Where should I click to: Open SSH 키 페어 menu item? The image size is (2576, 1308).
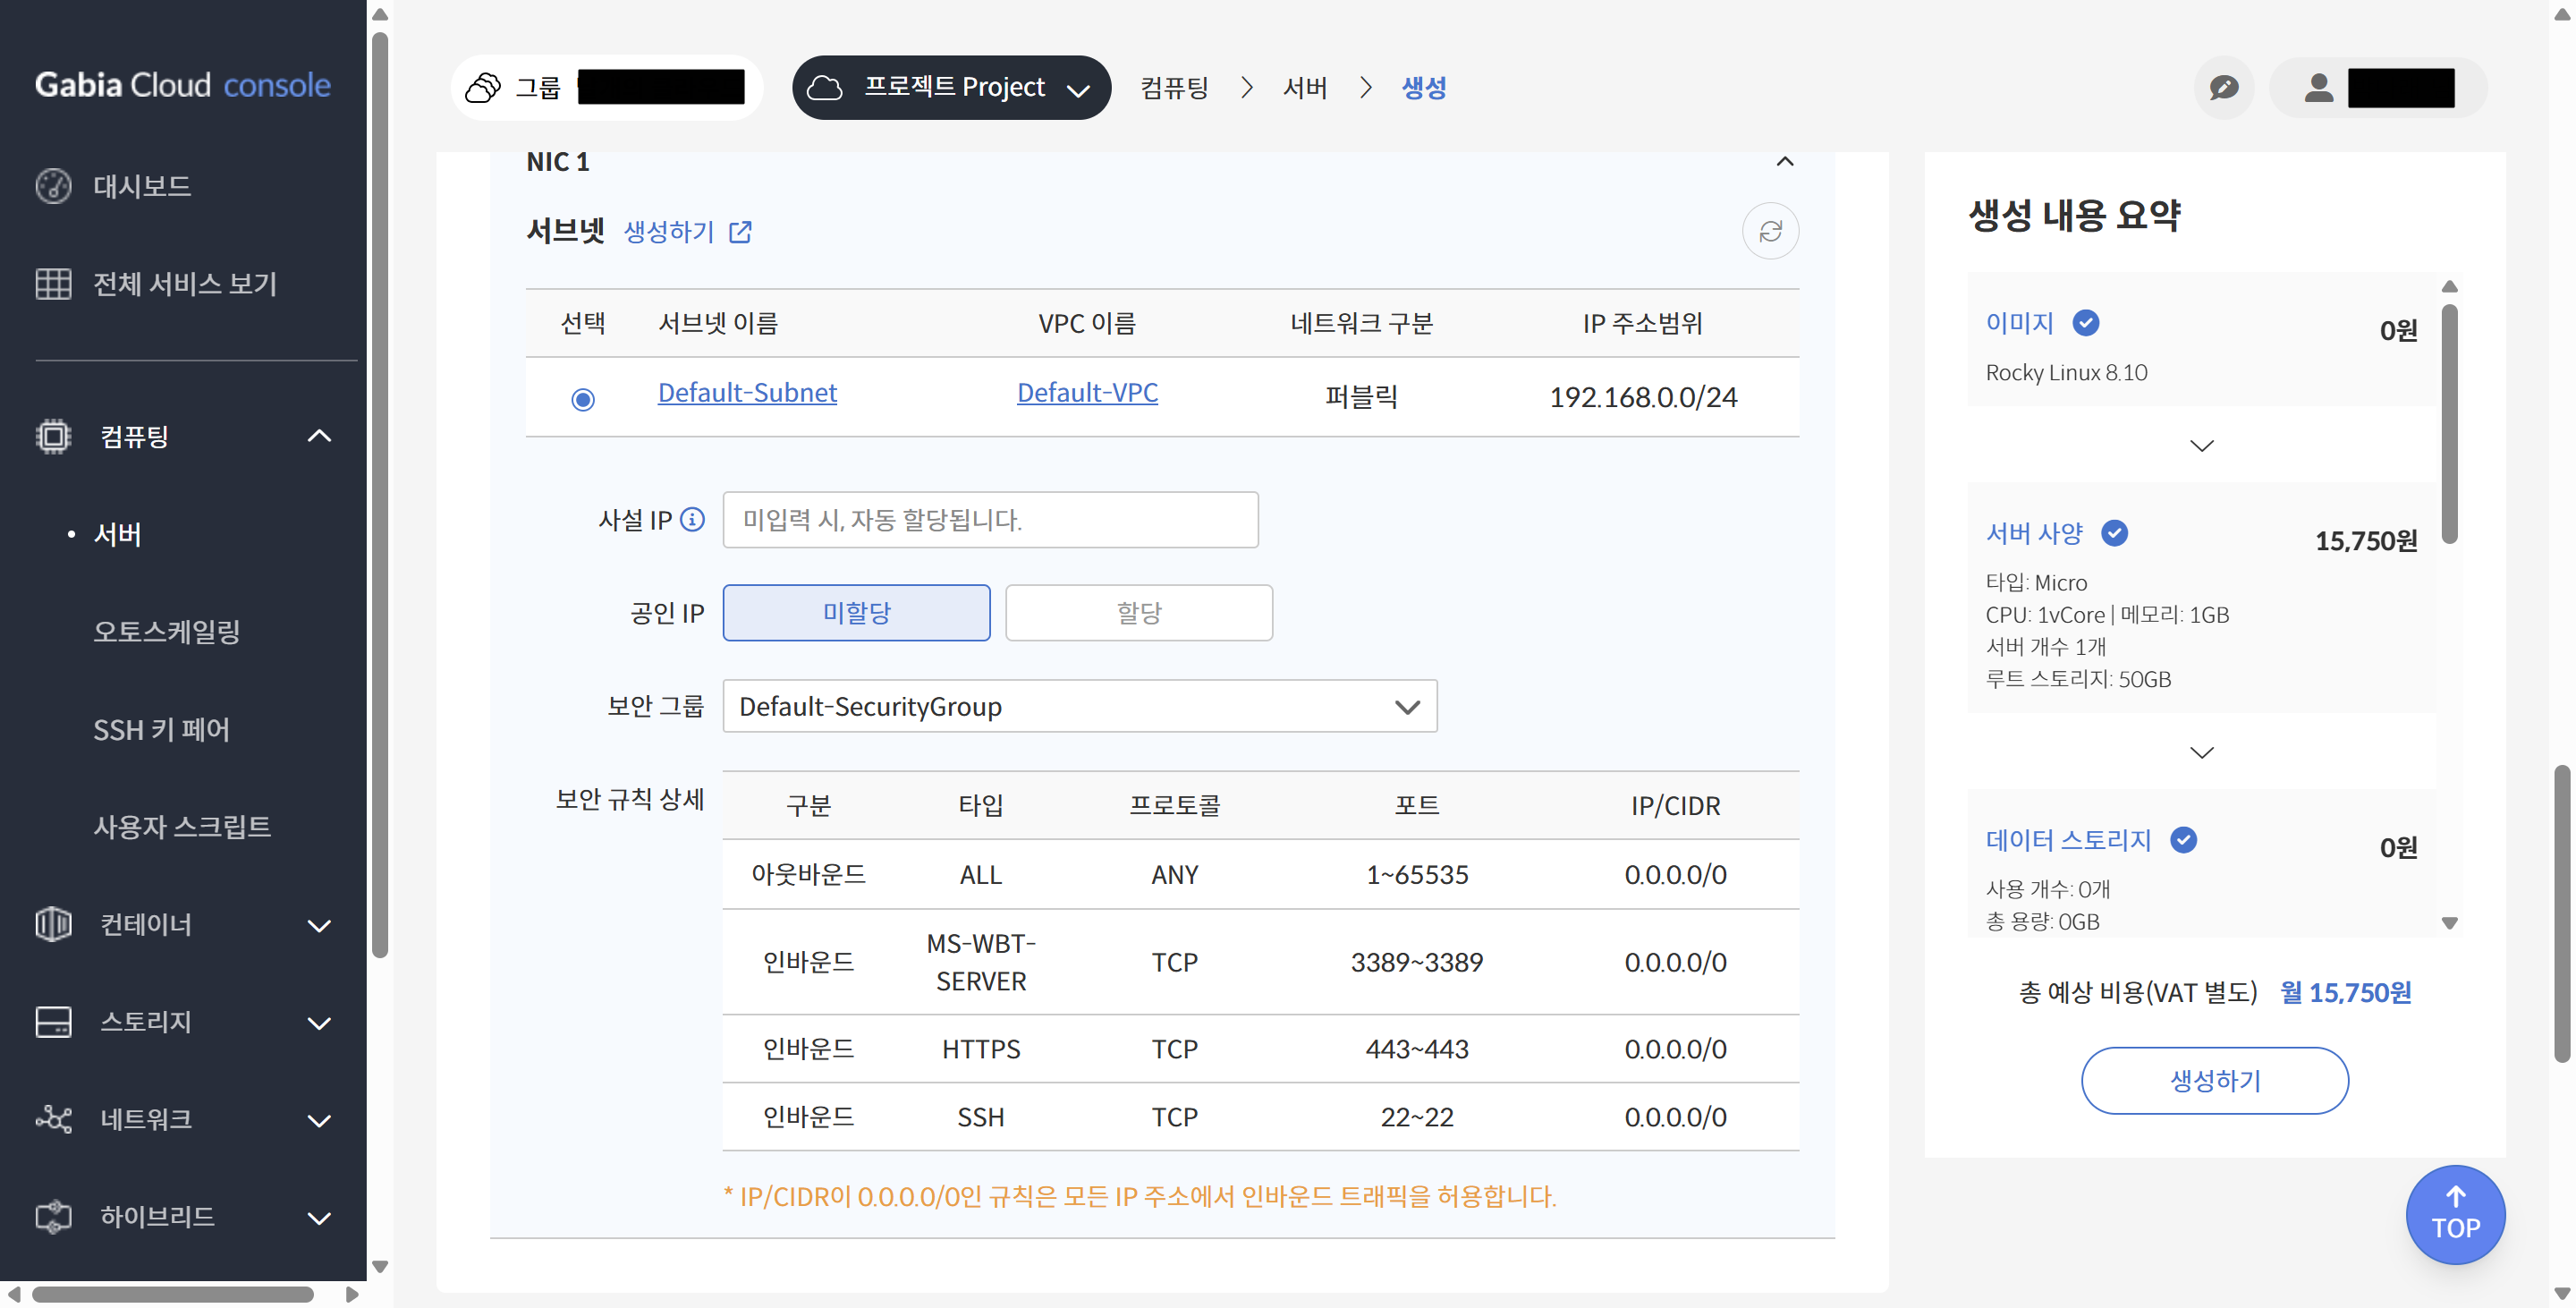click(x=161, y=729)
